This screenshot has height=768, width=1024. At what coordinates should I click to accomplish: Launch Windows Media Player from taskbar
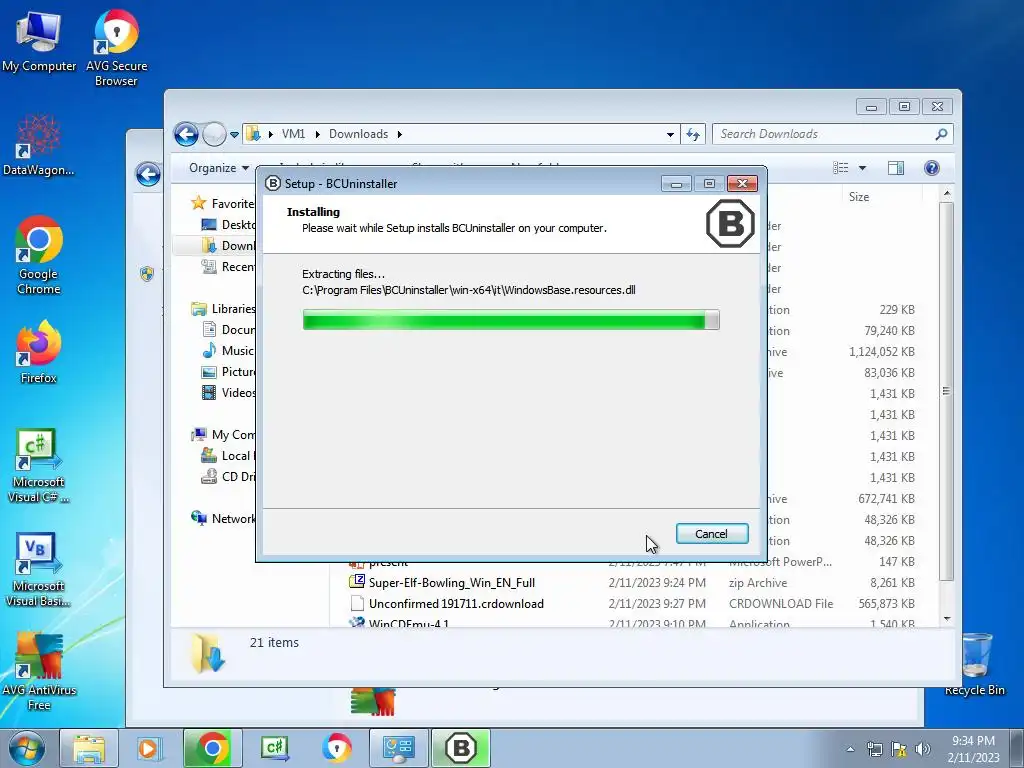(148, 748)
